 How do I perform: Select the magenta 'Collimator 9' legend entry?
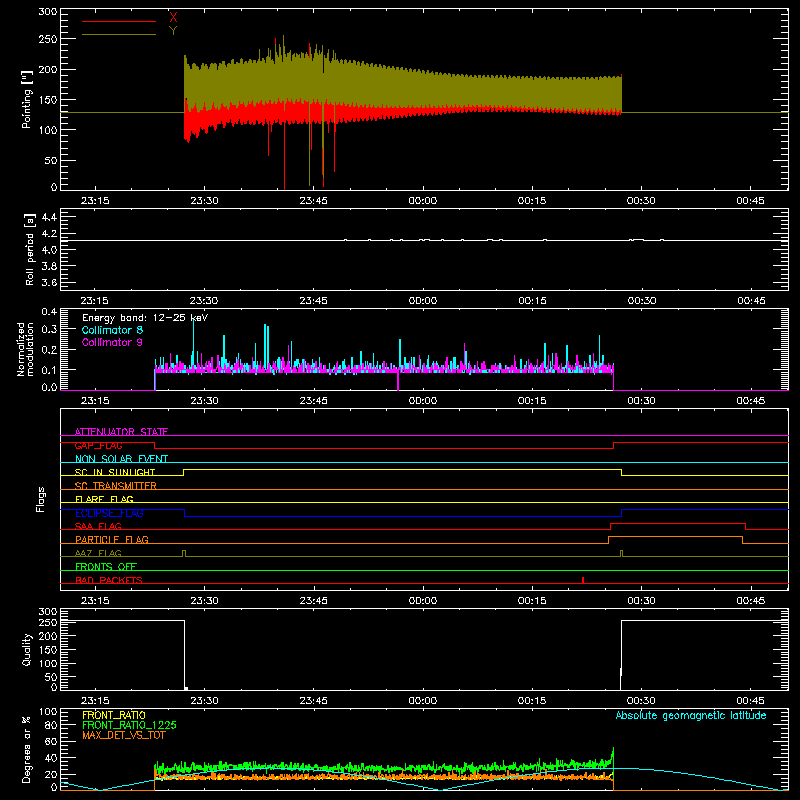pyautogui.click(x=112, y=342)
